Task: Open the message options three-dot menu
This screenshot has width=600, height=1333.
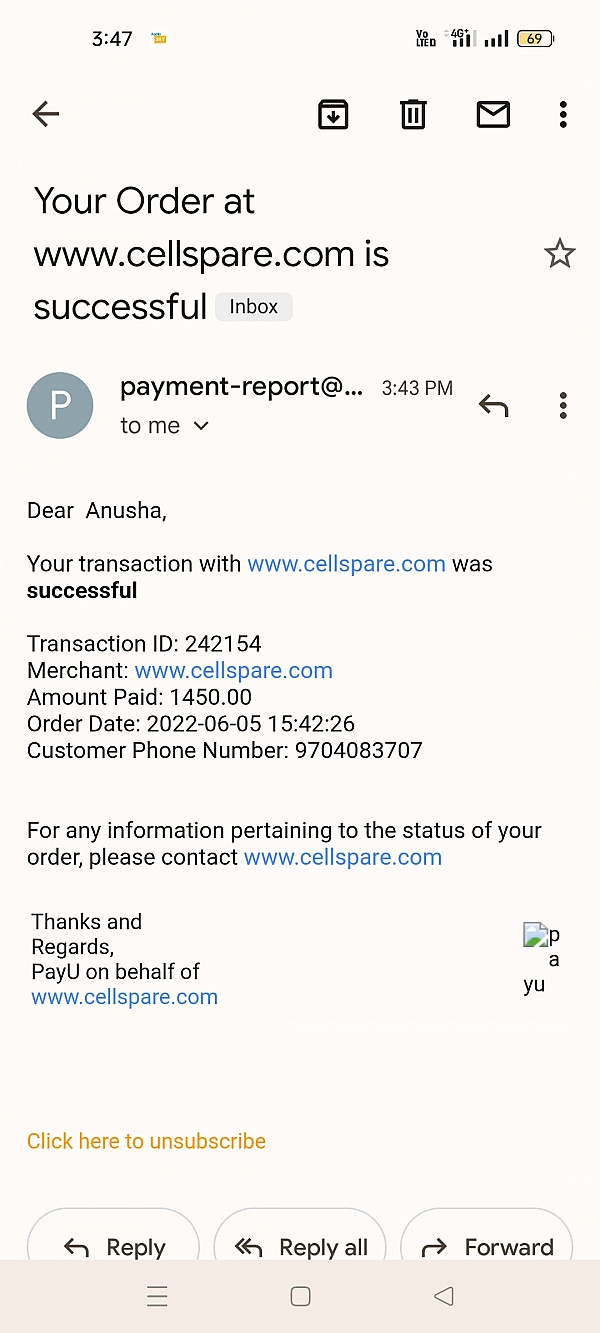Action: point(563,405)
